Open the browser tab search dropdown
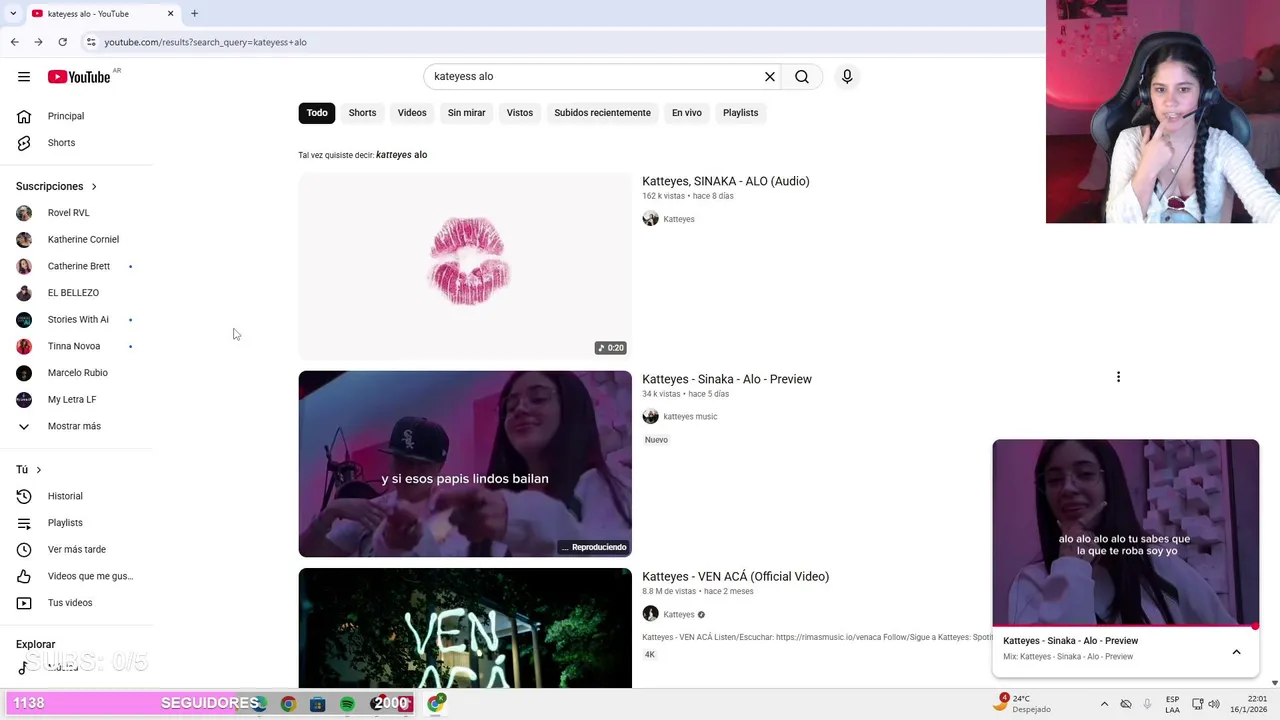1280x720 pixels. (12, 13)
